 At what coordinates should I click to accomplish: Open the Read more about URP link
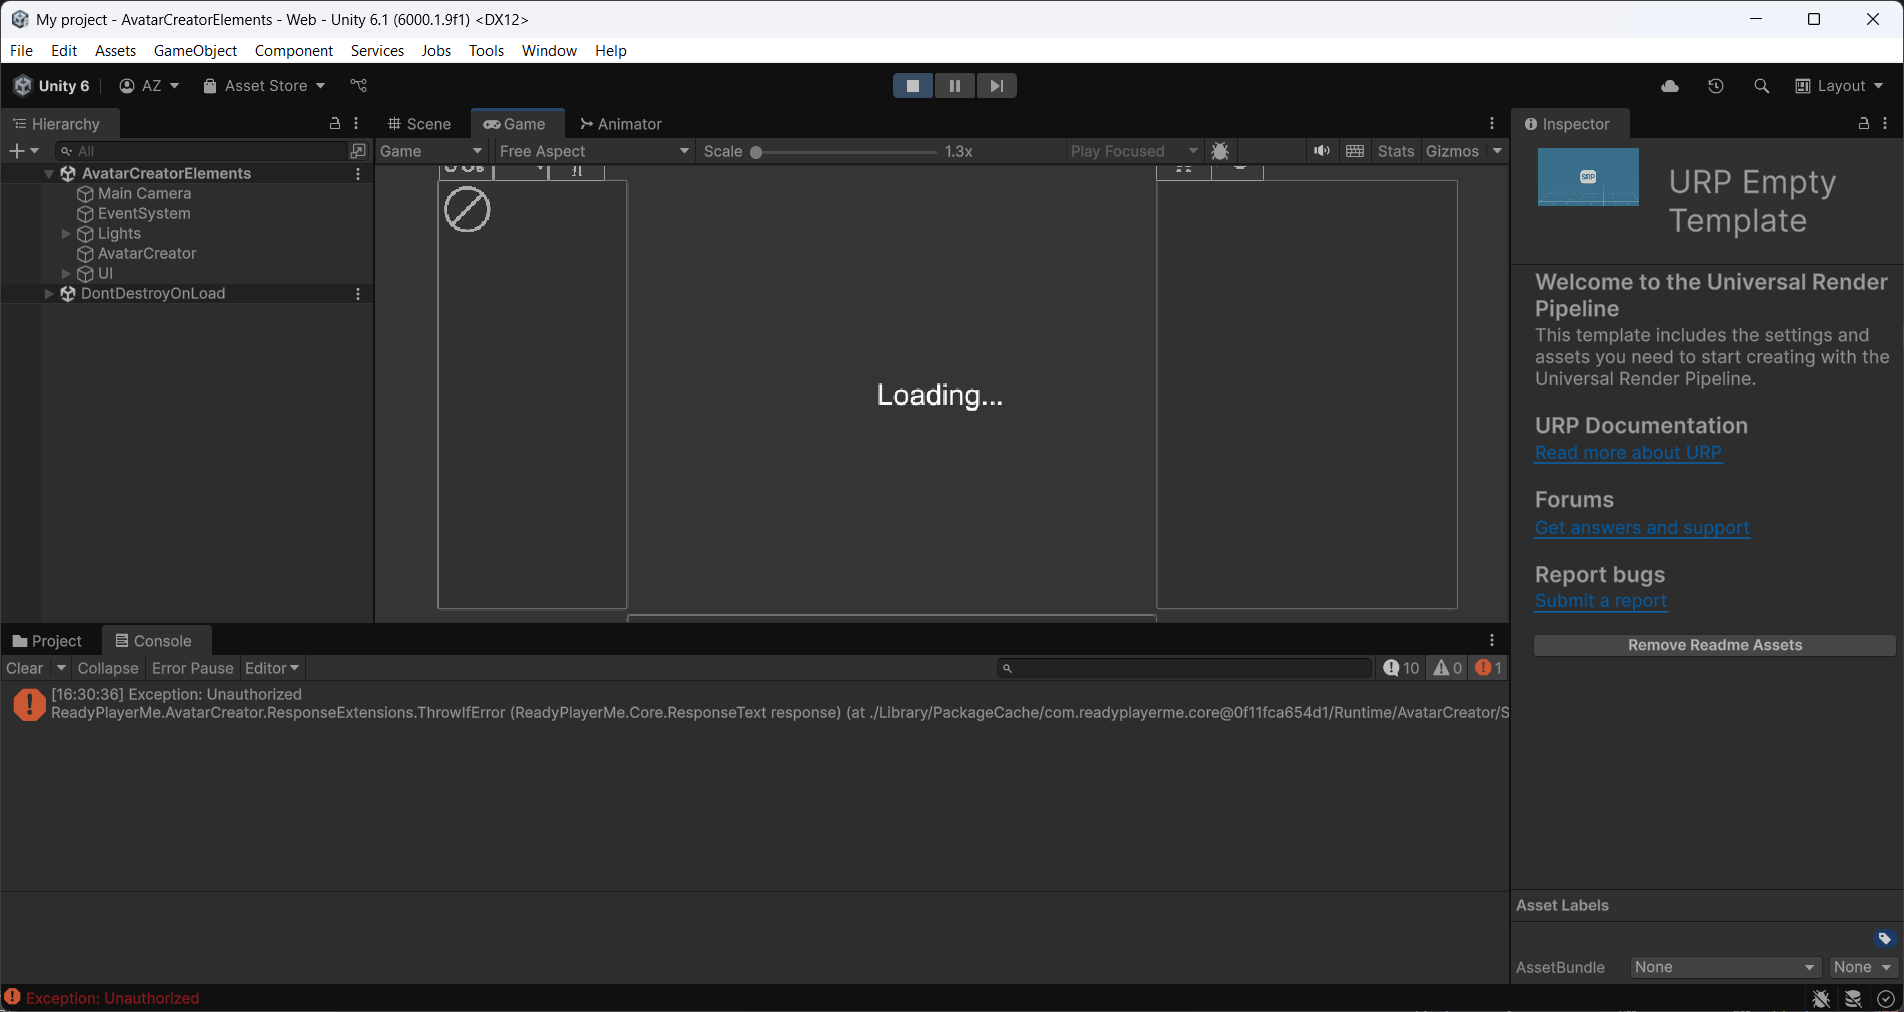1628,453
